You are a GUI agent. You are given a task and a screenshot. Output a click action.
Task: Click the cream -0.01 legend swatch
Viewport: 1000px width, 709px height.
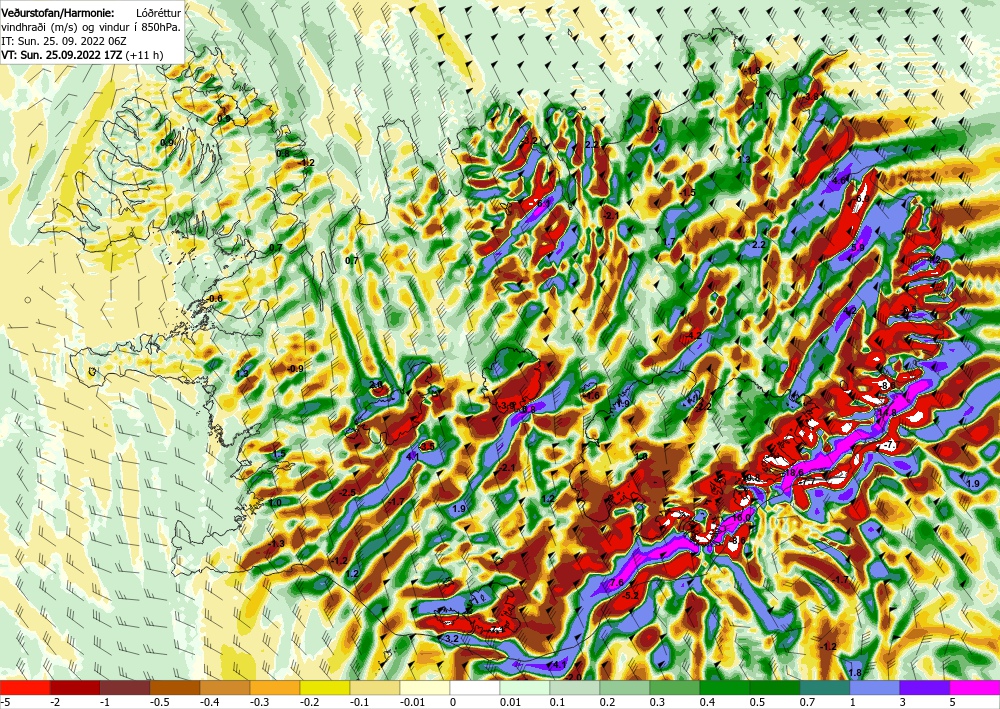pos(425,688)
